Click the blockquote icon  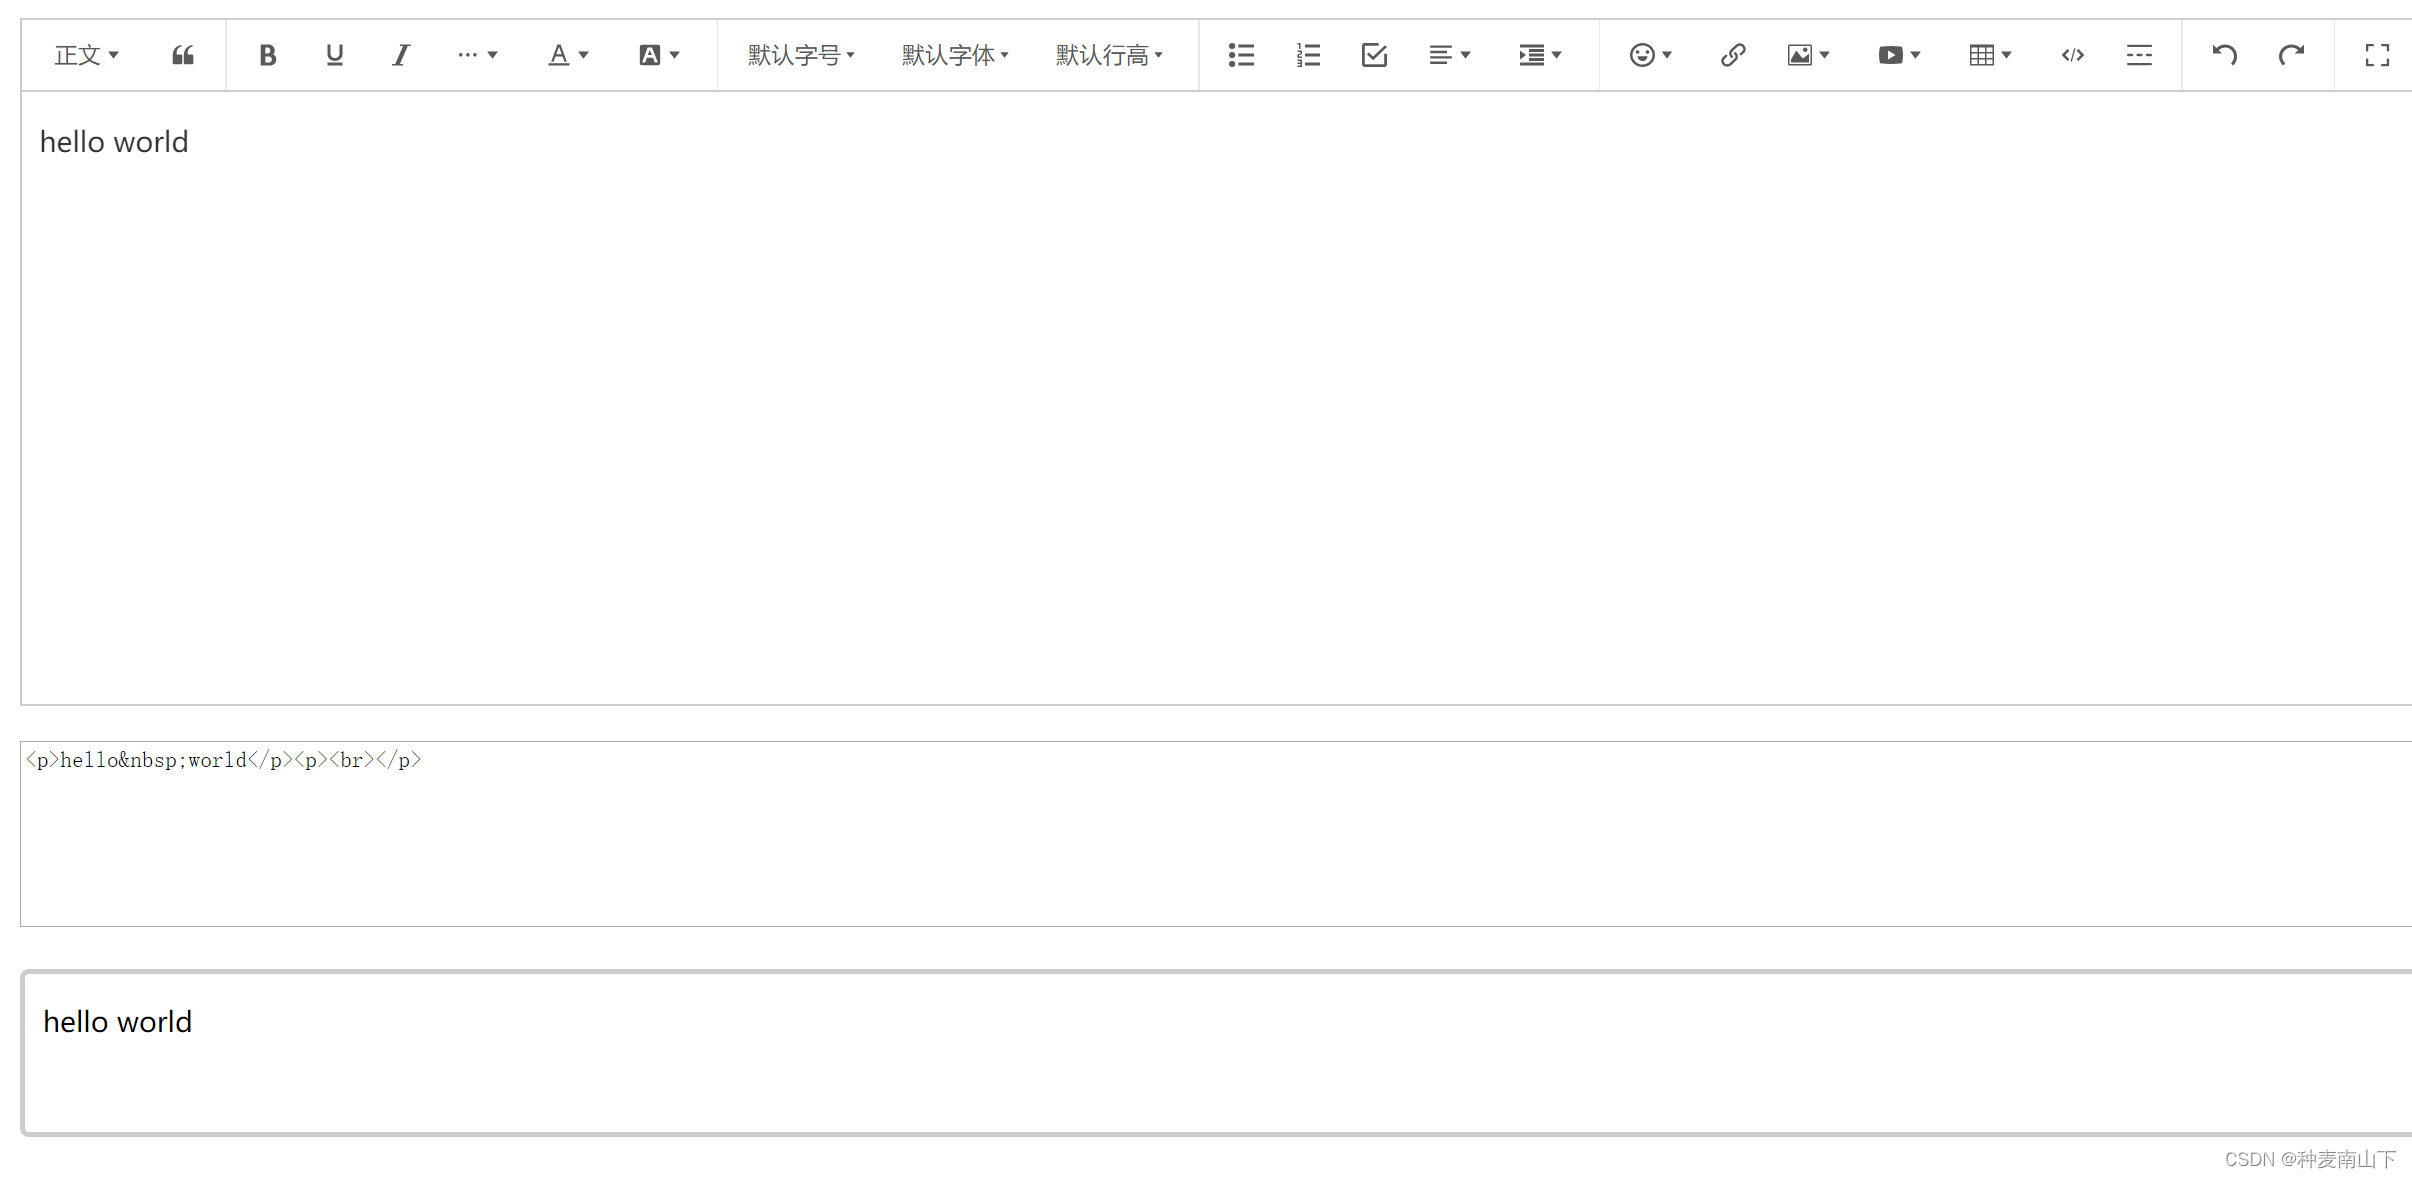(x=182, y=55)
